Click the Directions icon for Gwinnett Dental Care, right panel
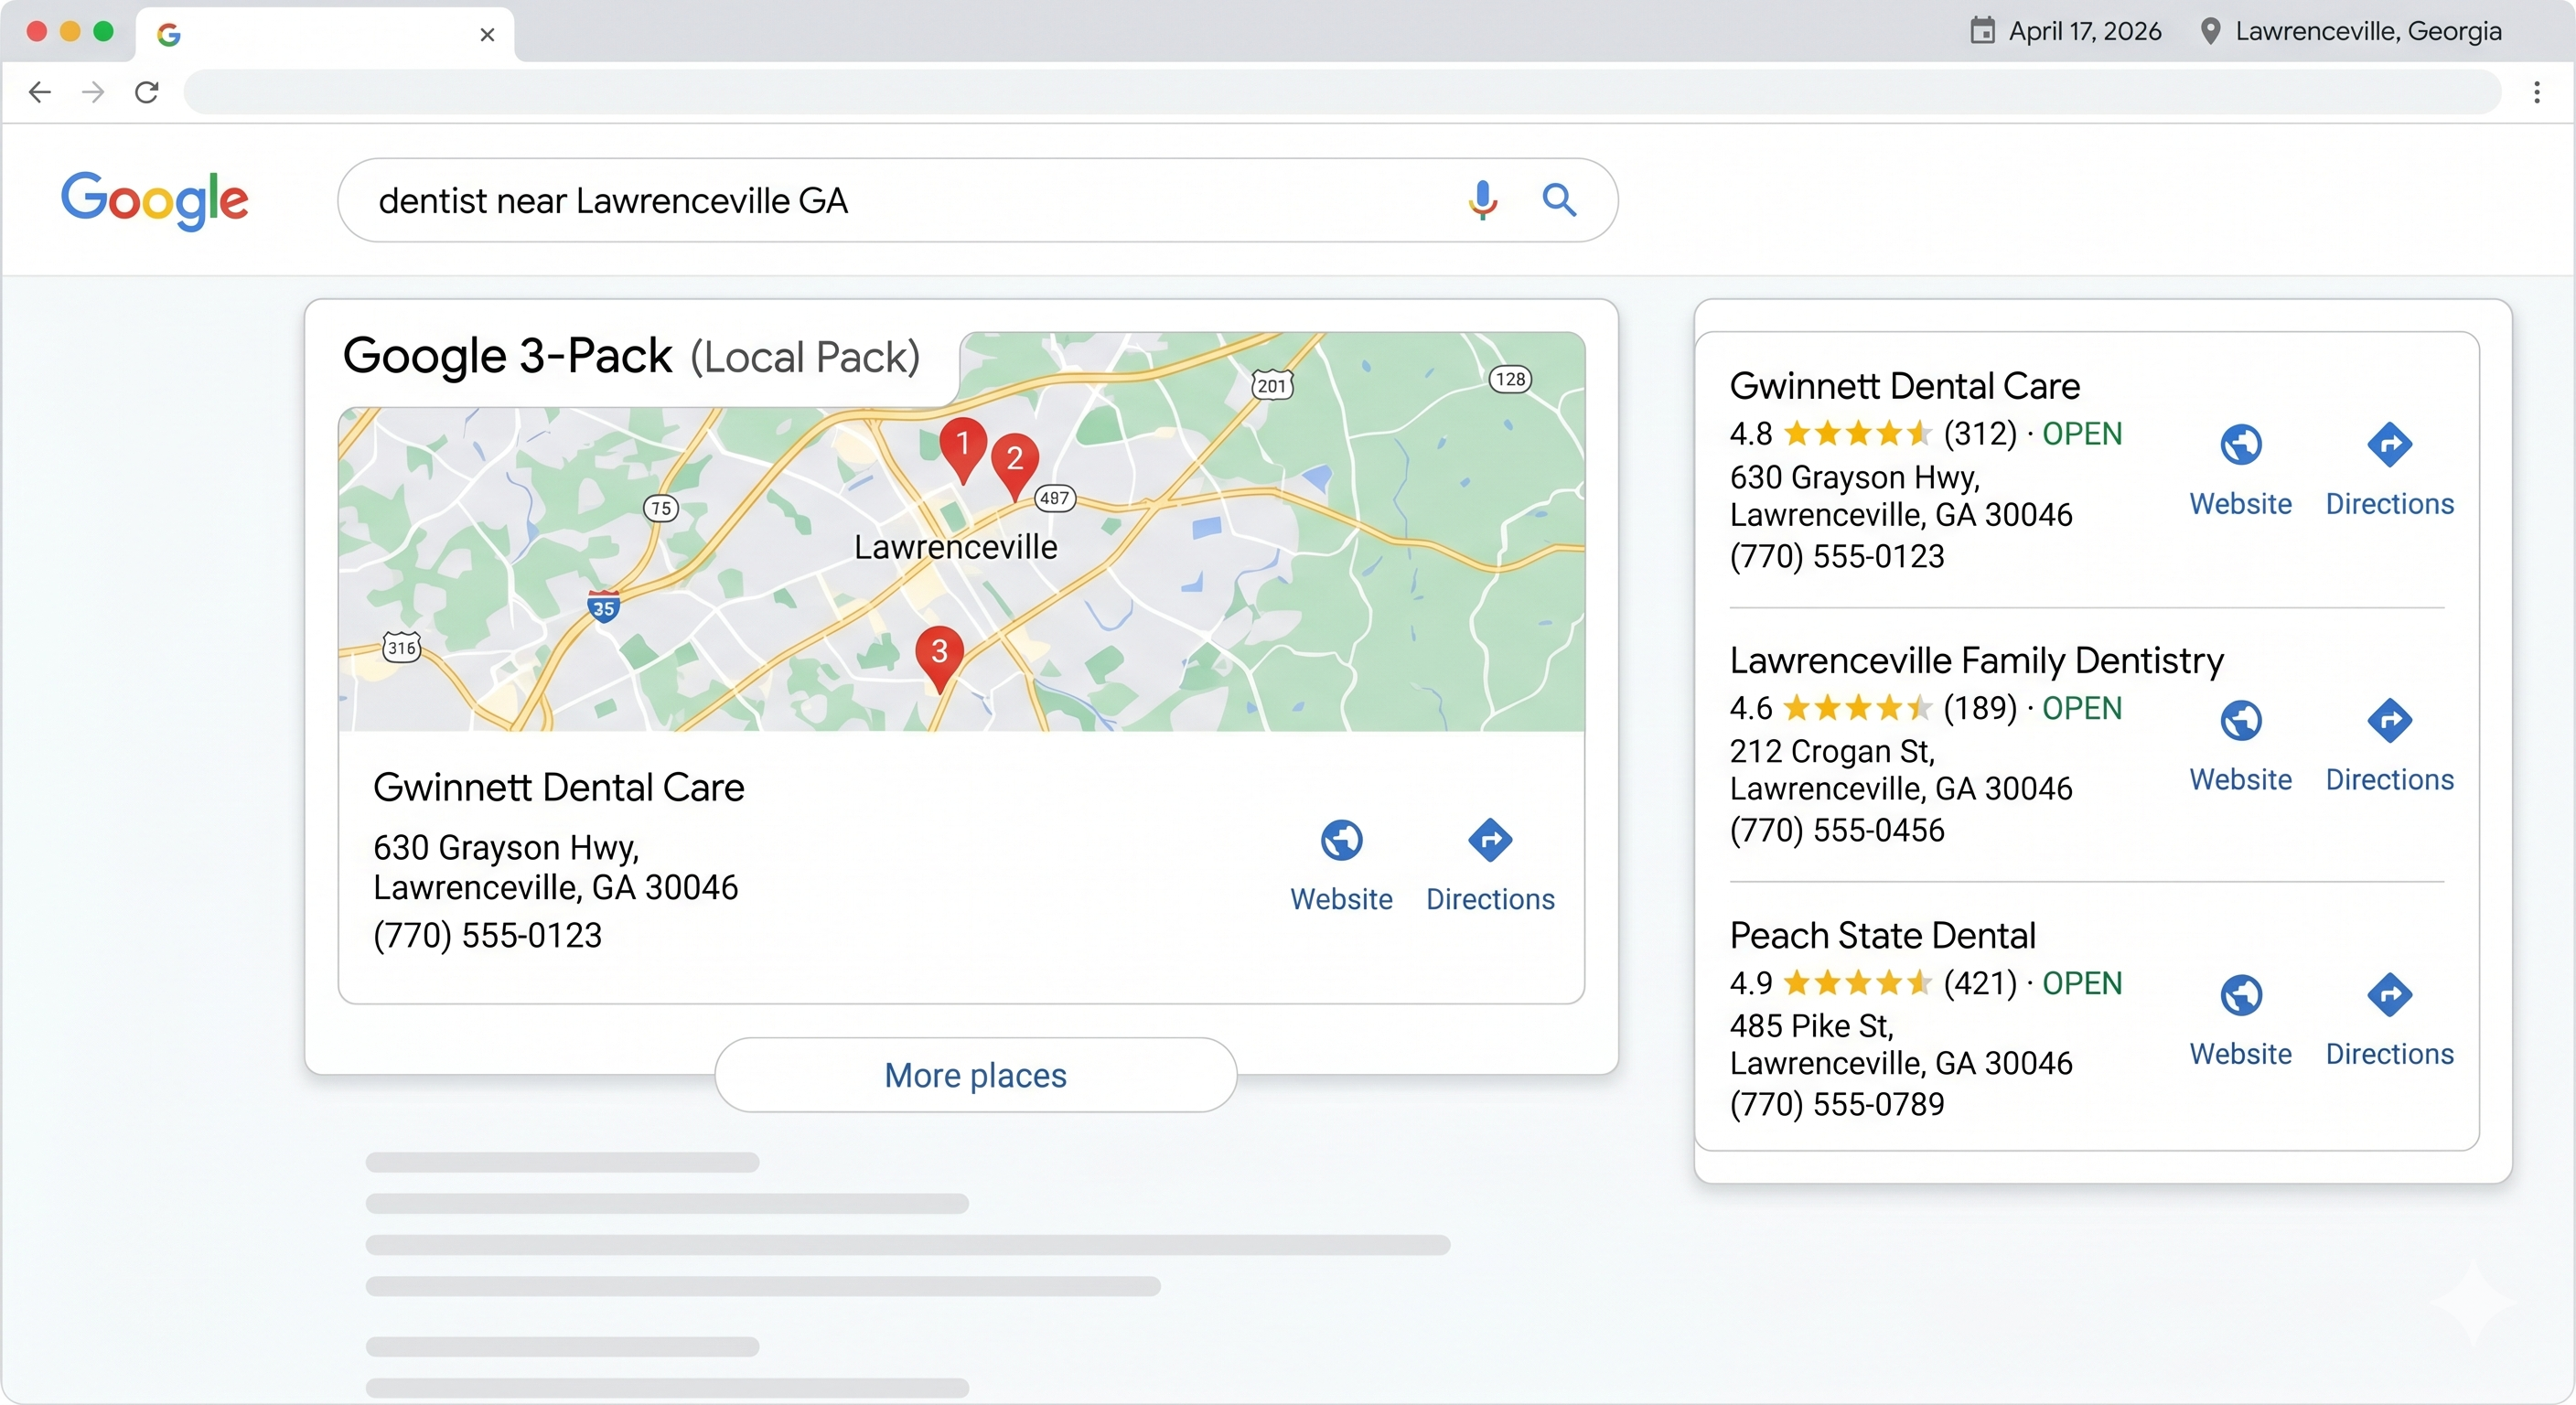 (x=2390, y=445)
